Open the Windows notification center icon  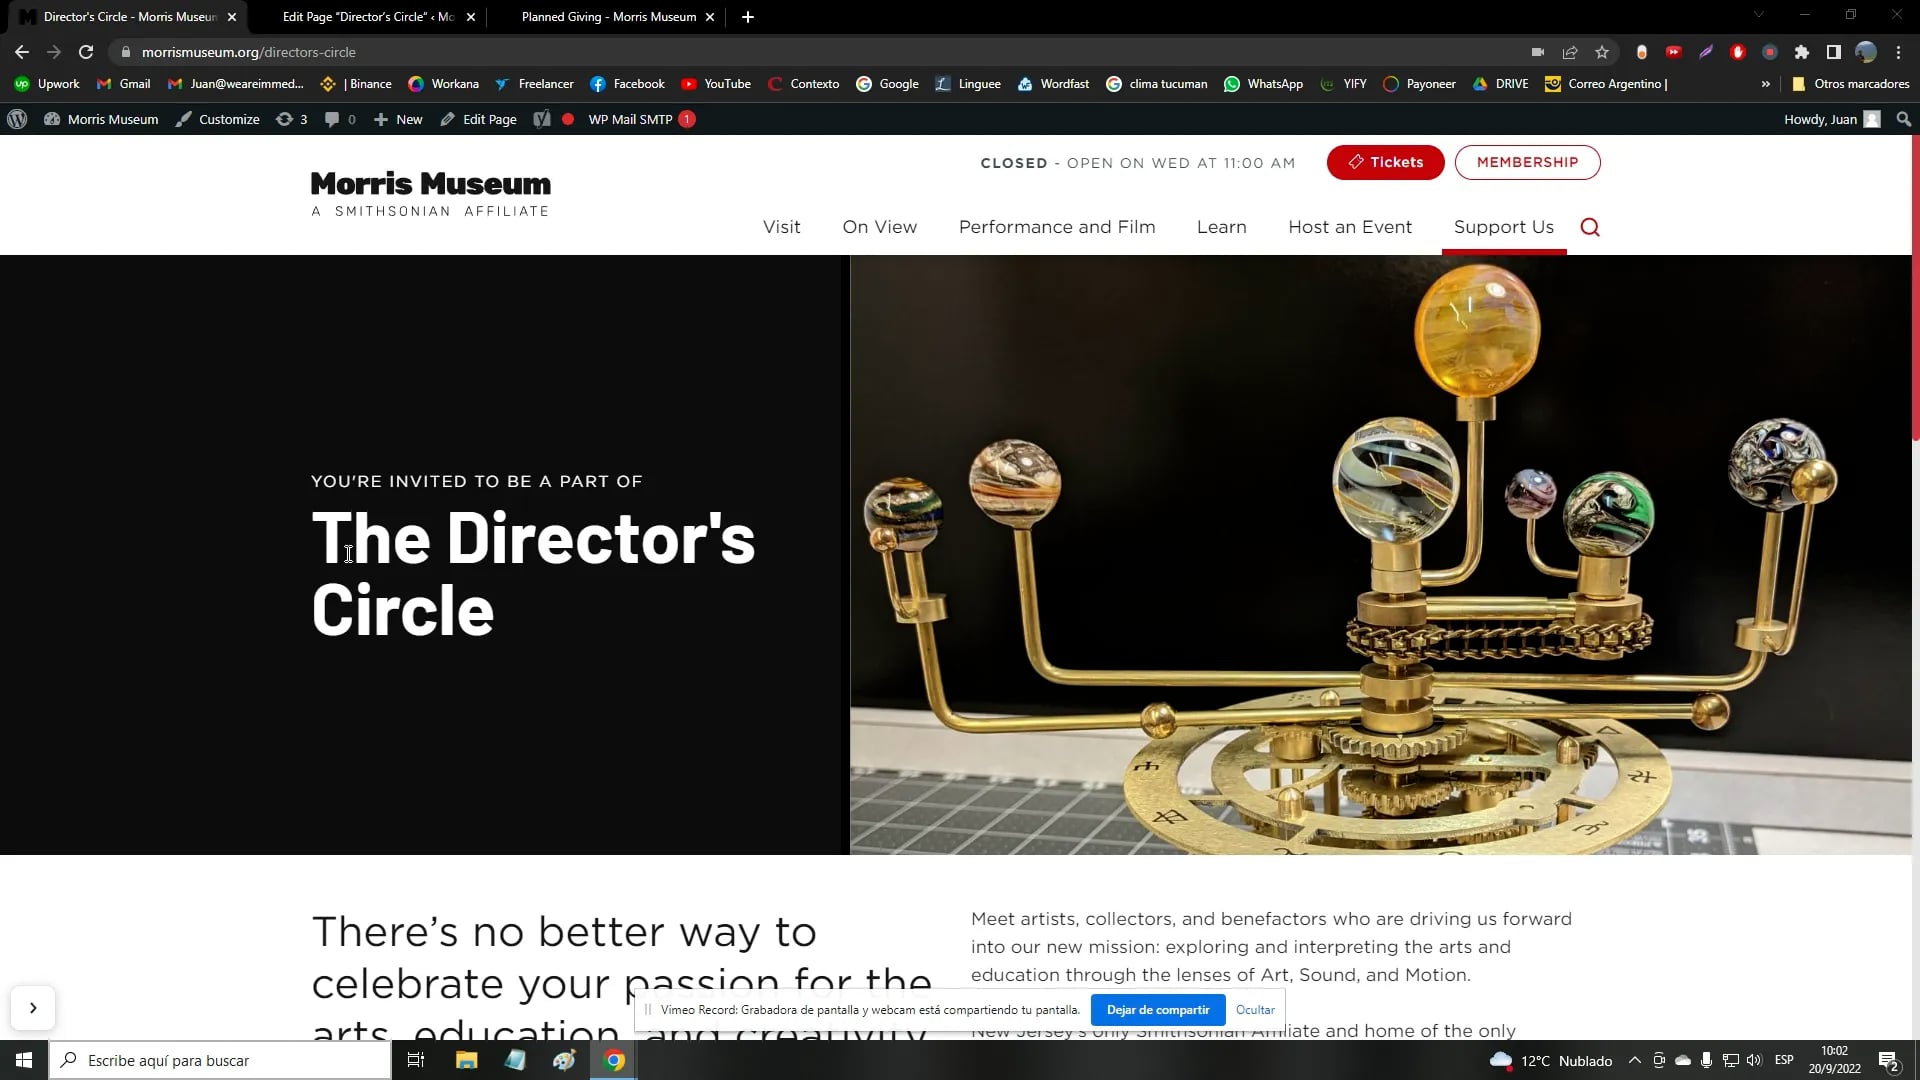pos(1889,1061)
